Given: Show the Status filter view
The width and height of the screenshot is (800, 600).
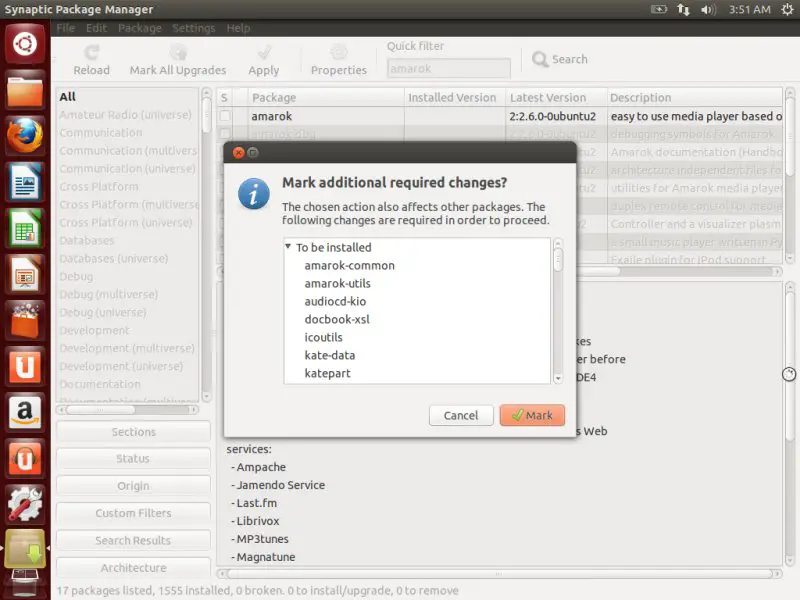Looking at the screenshot, I should point(133,459).
